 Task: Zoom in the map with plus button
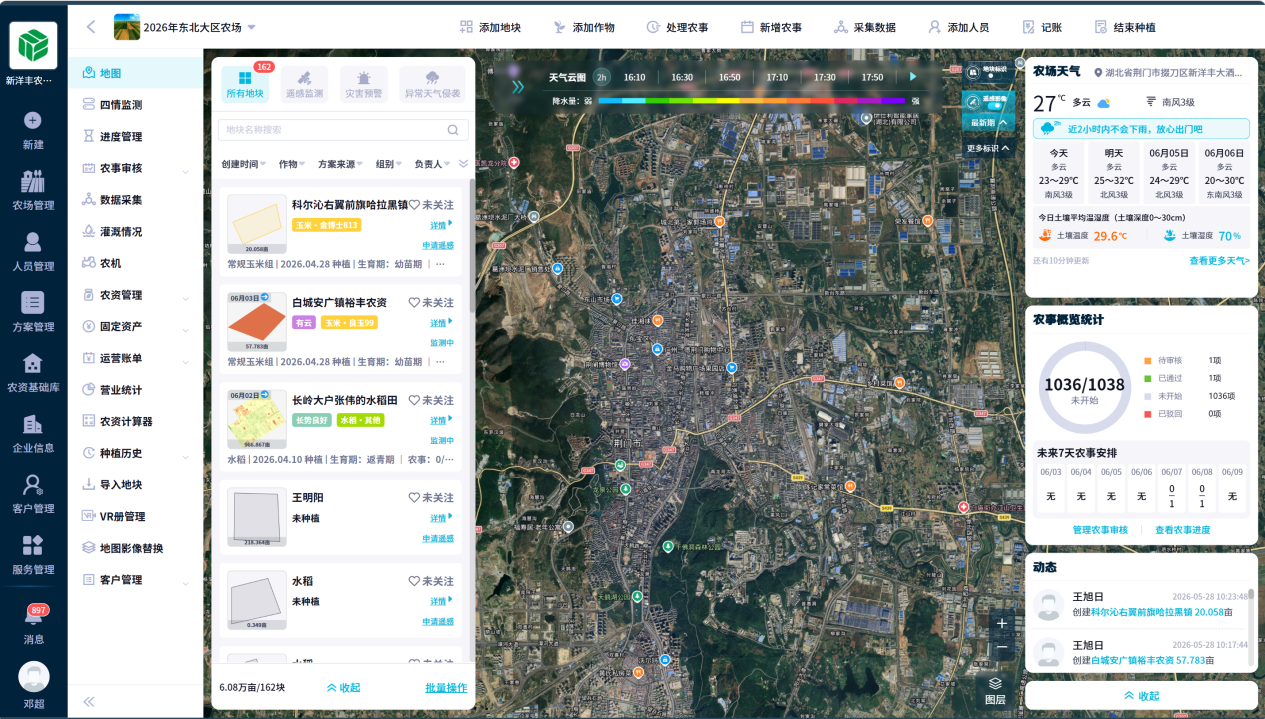tap(1002, 623)
